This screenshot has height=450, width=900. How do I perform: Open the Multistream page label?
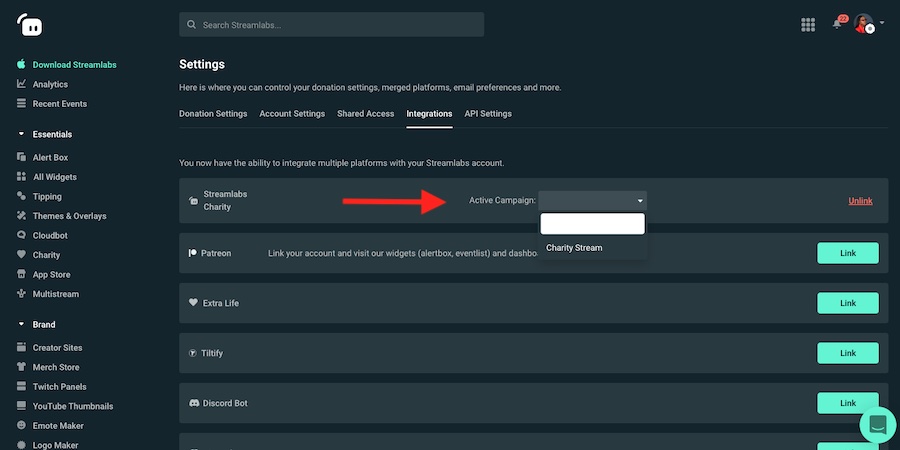pos(56,294)
